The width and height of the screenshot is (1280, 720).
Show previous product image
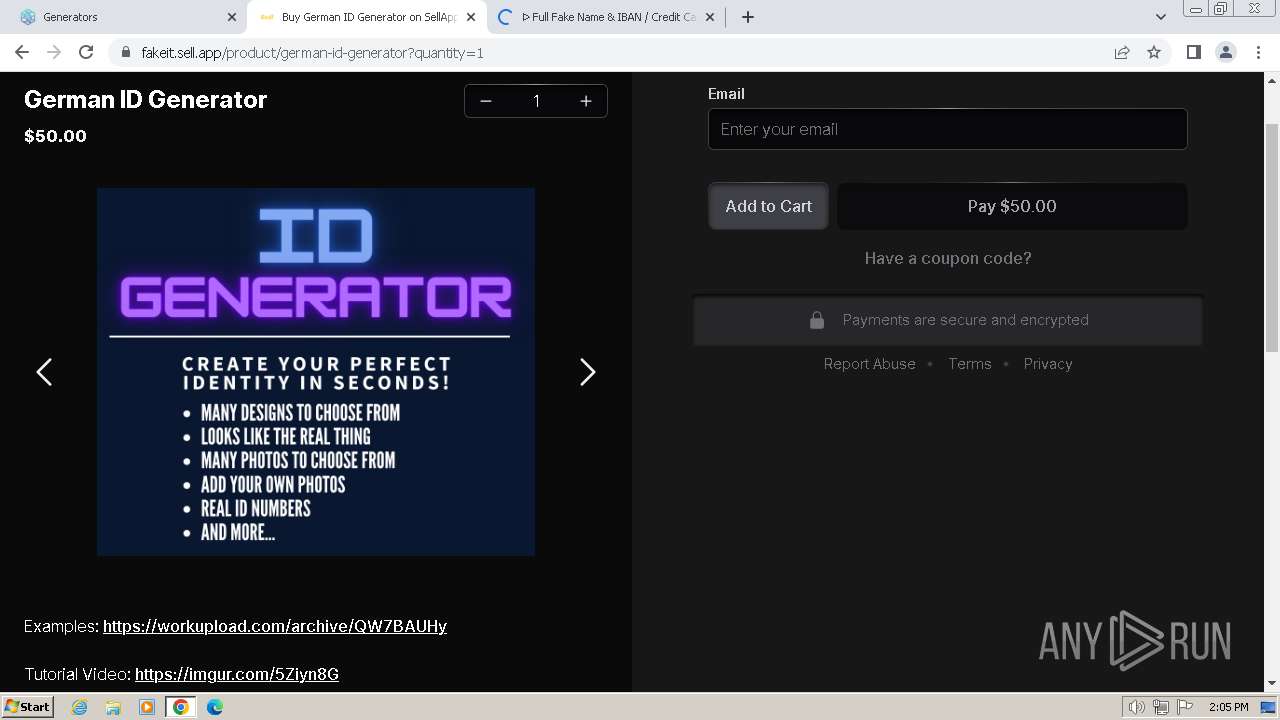[x=44, y=372]
